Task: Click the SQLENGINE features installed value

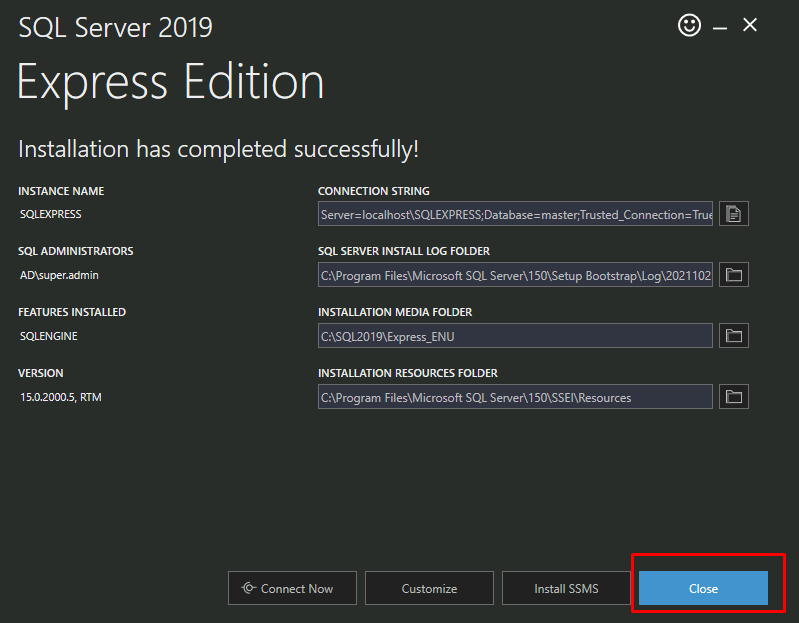Action: click(49, 336)
